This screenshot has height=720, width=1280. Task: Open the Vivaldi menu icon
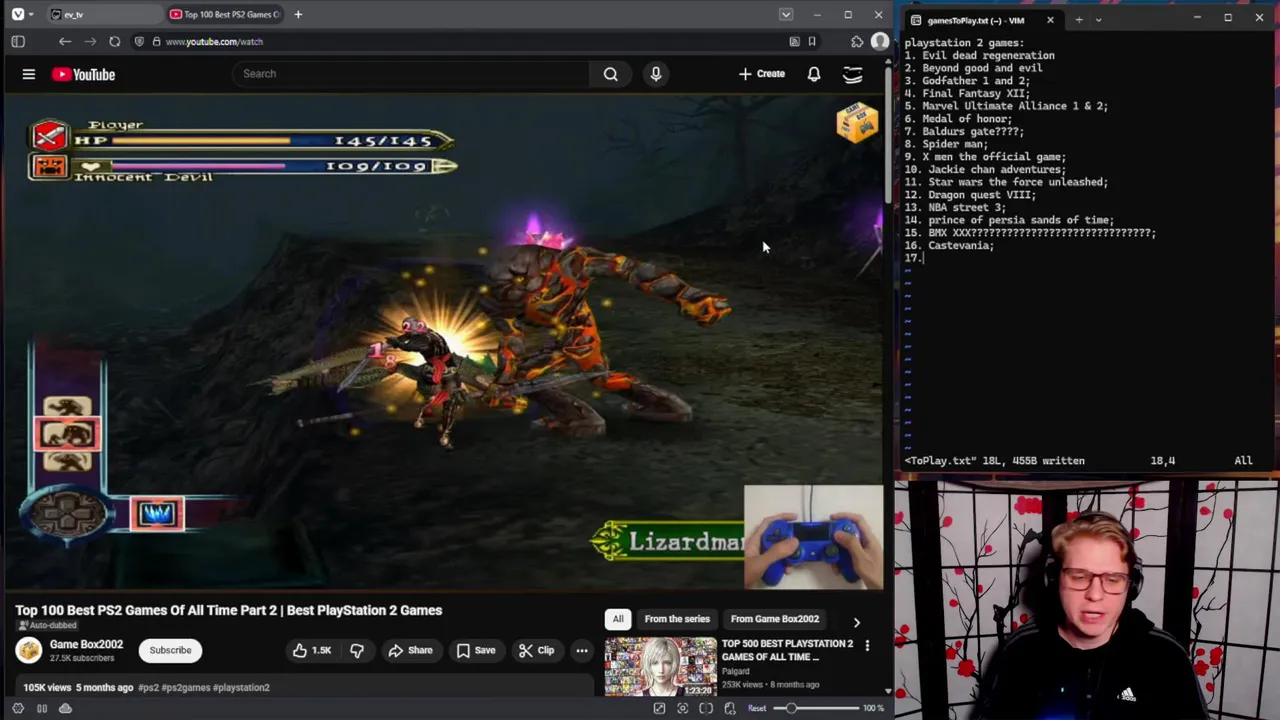click(18, 14)
